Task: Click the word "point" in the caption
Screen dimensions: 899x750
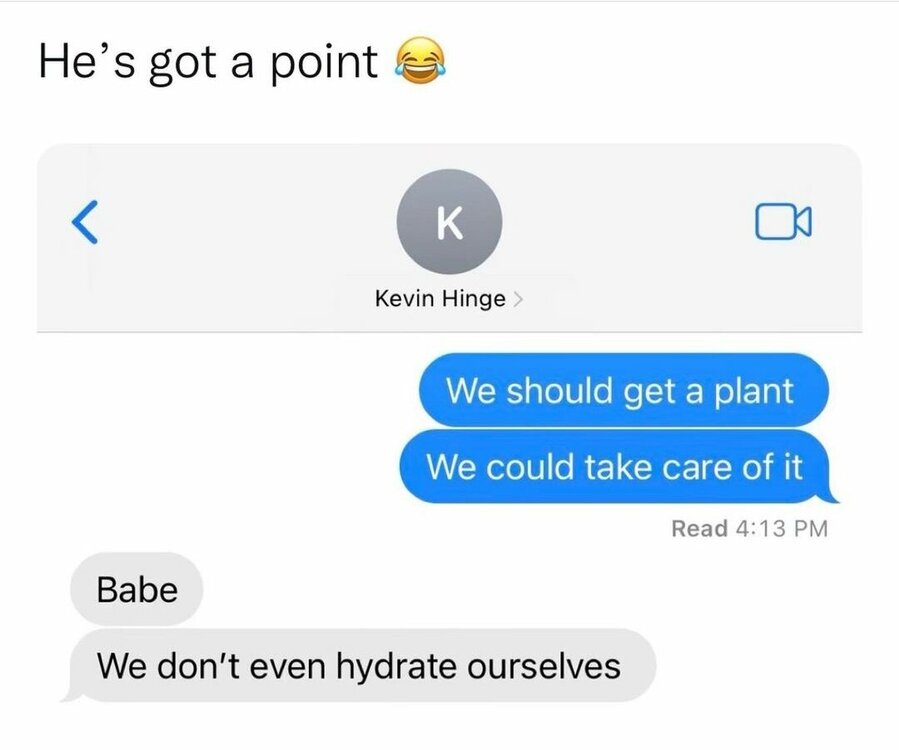Action: (324, 63)
